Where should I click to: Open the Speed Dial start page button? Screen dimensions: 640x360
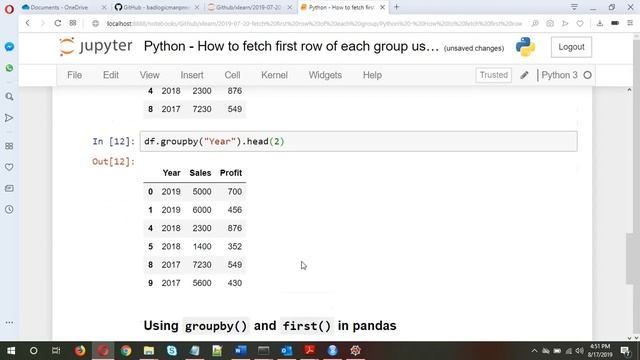click(x=73, y=23)
